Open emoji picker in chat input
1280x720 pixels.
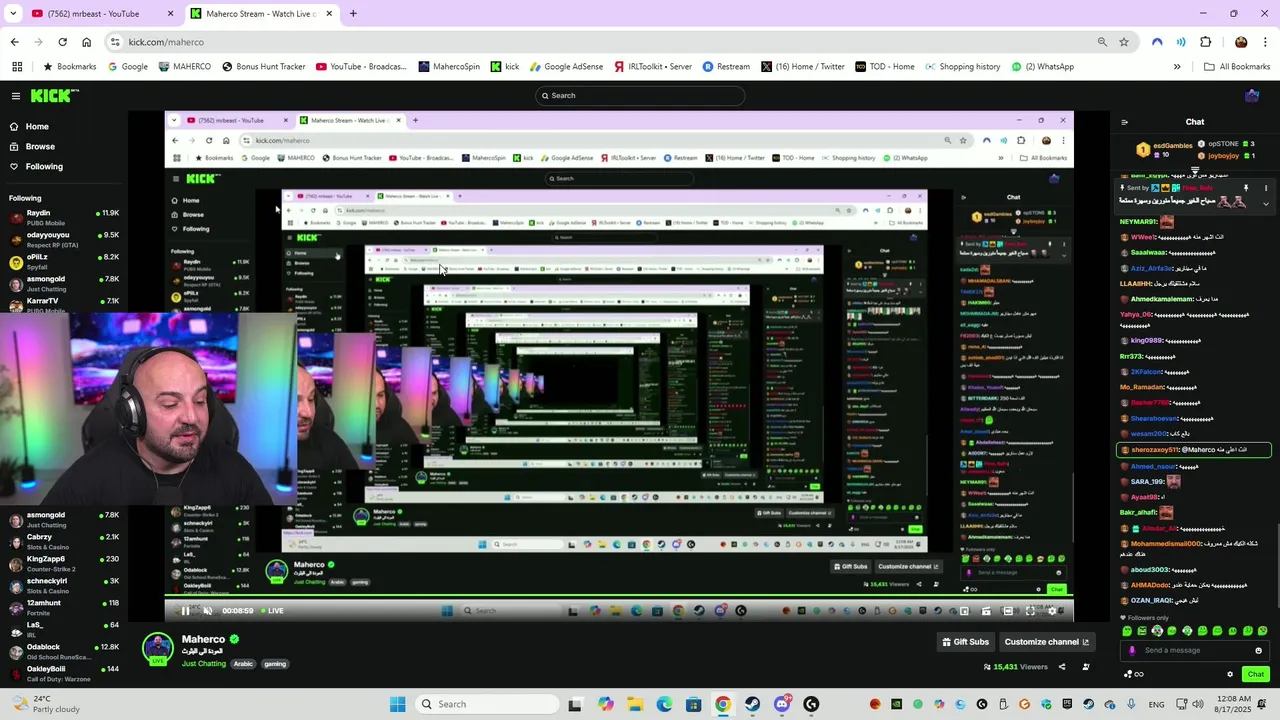pos(1258,651)
